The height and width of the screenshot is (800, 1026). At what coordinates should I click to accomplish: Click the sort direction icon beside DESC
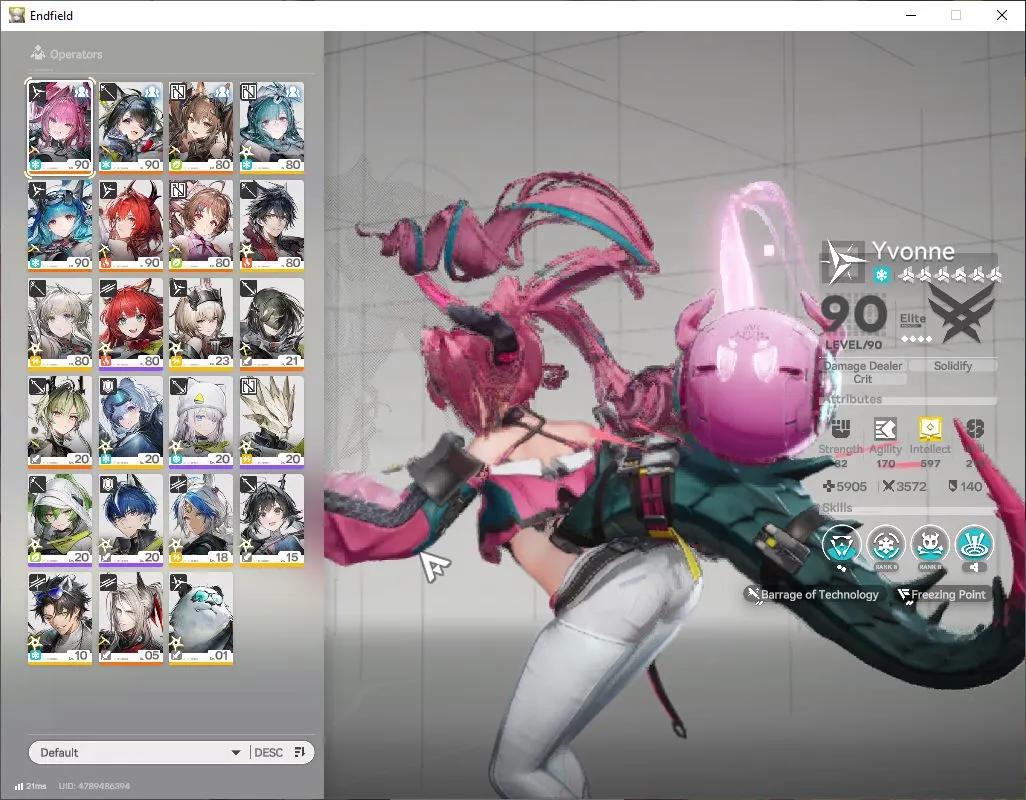pos(300,752)
